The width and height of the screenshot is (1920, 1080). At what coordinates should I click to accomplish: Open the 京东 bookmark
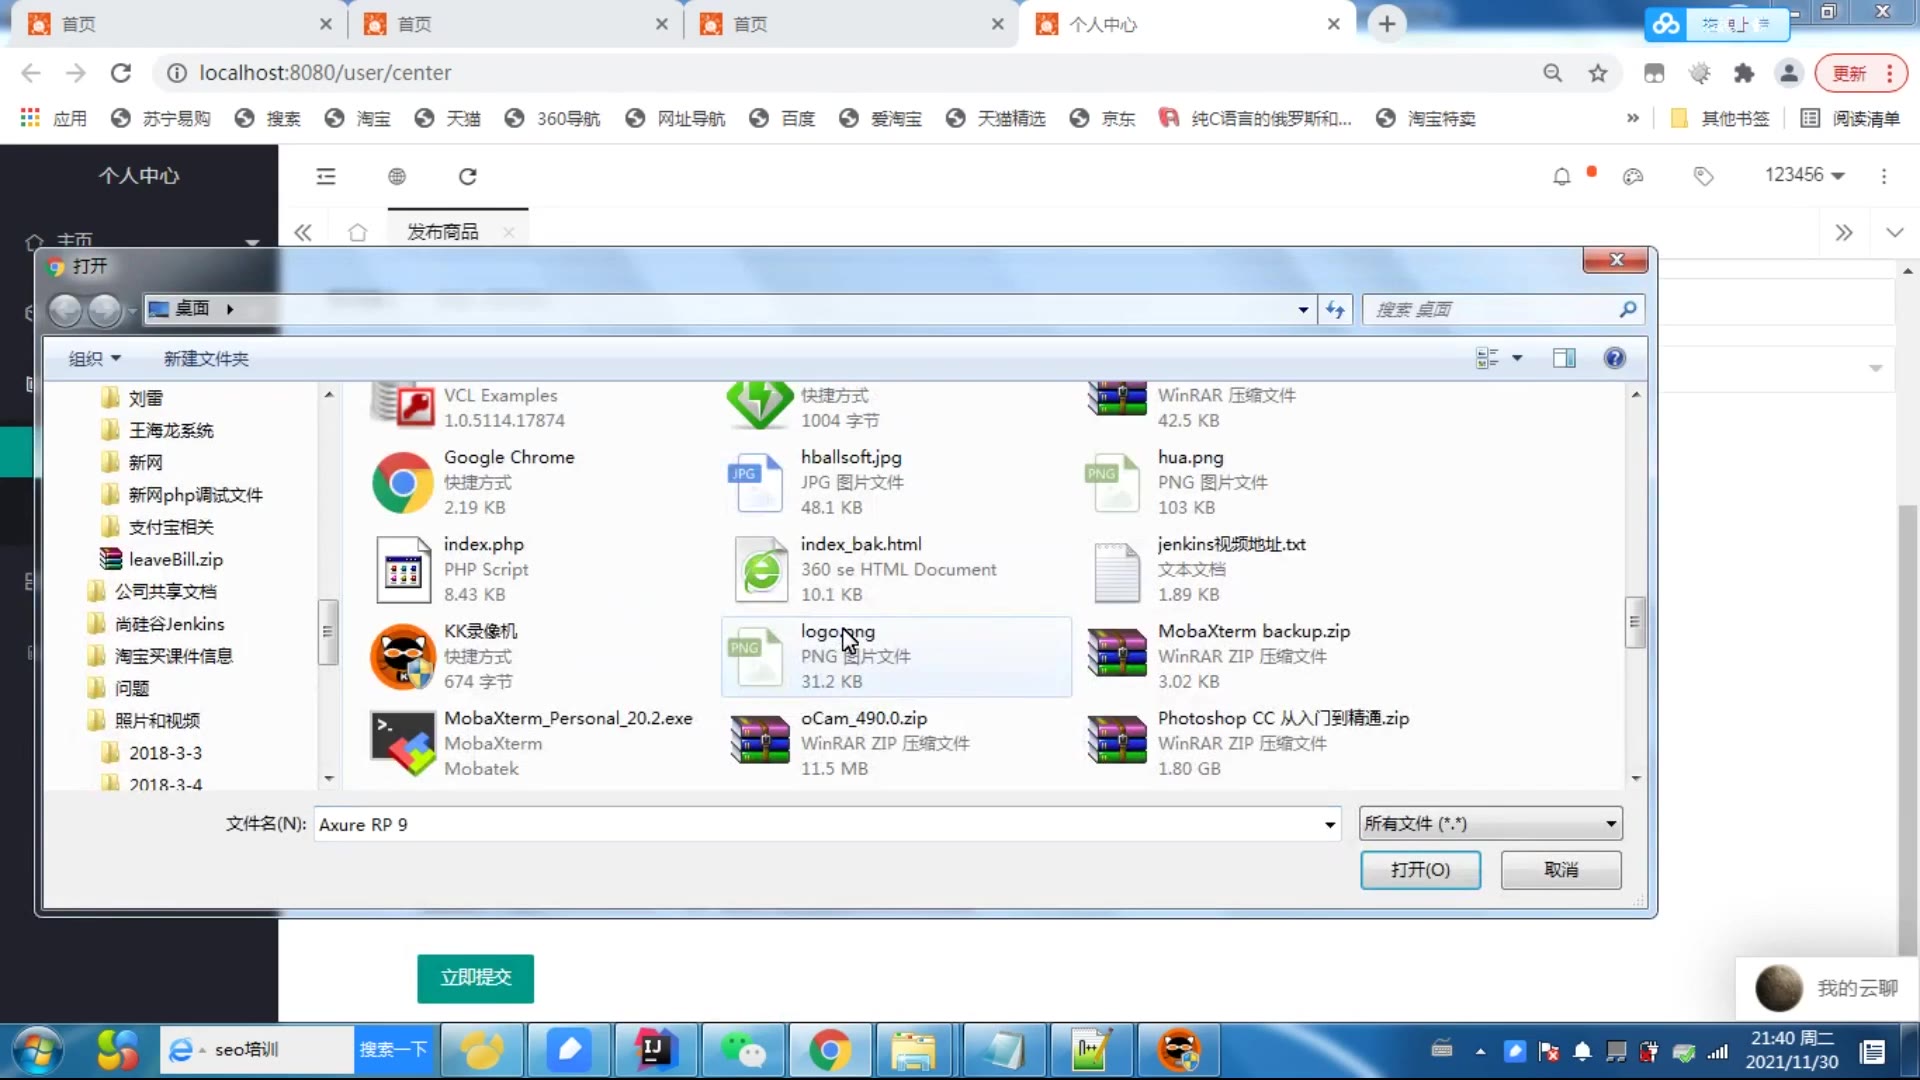pyautogui.click(x=1102, y=118)
